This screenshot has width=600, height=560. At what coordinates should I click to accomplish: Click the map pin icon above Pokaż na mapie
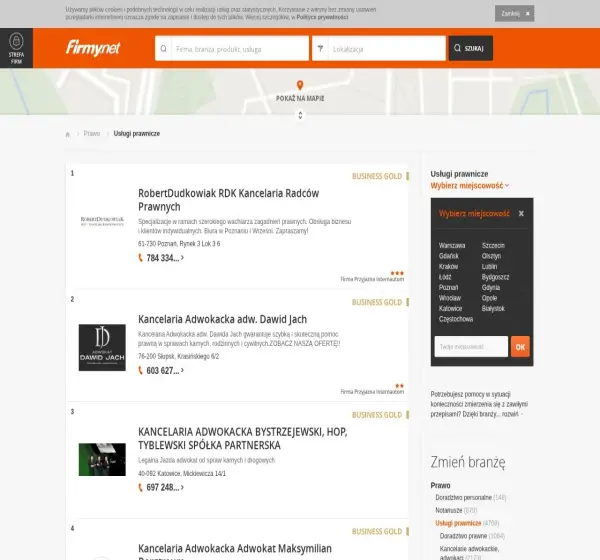click(x=300, y=85)
